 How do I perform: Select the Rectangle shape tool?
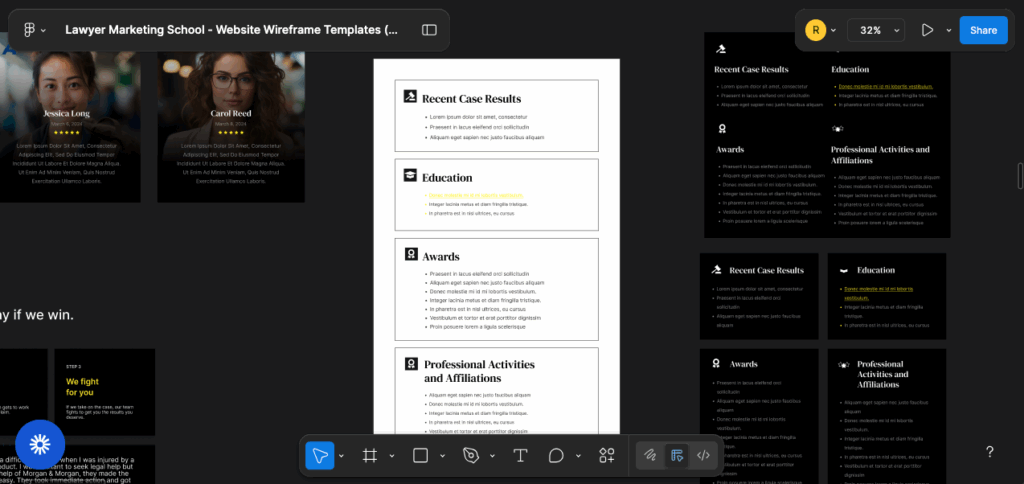[x=420, y=456]
